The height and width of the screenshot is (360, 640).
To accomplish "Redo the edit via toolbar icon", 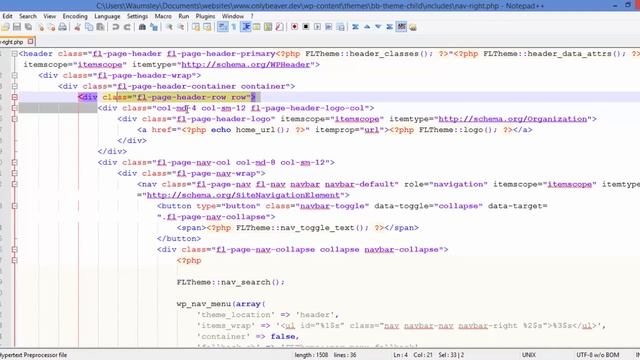I will click(x=127, y=27).
